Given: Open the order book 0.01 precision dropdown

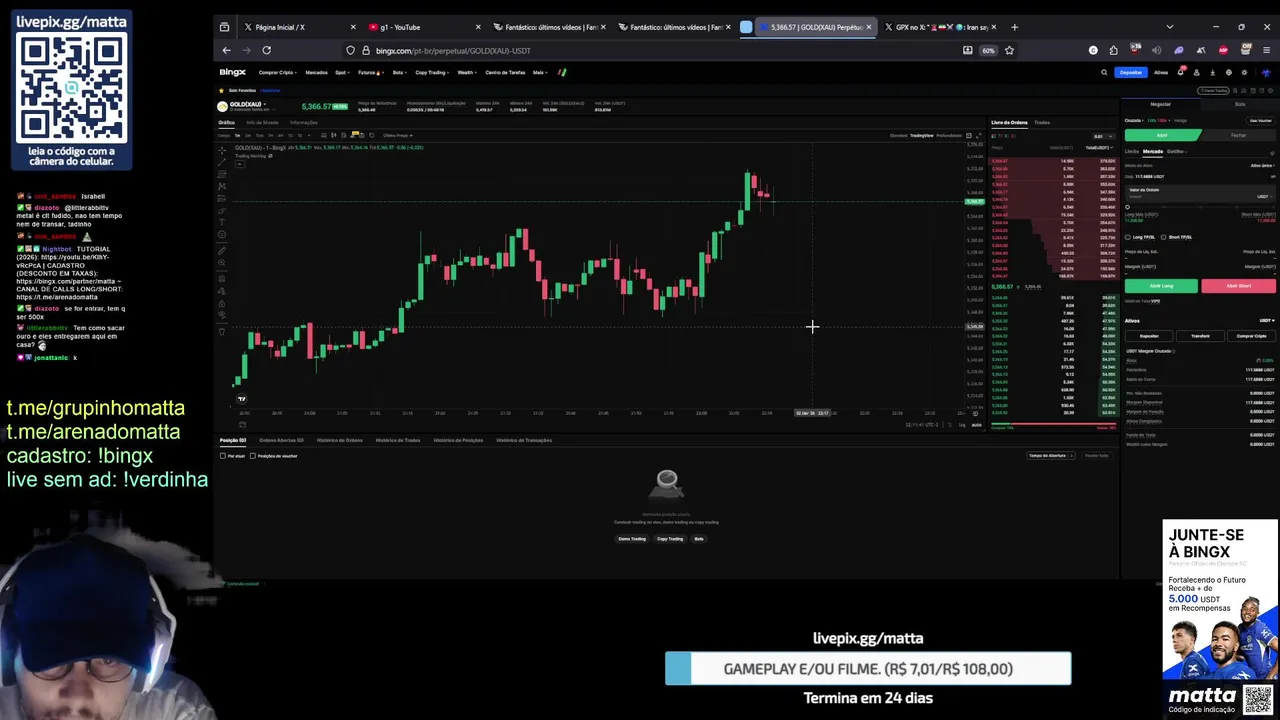Looking at the screenshot, I should (1104, 136).
